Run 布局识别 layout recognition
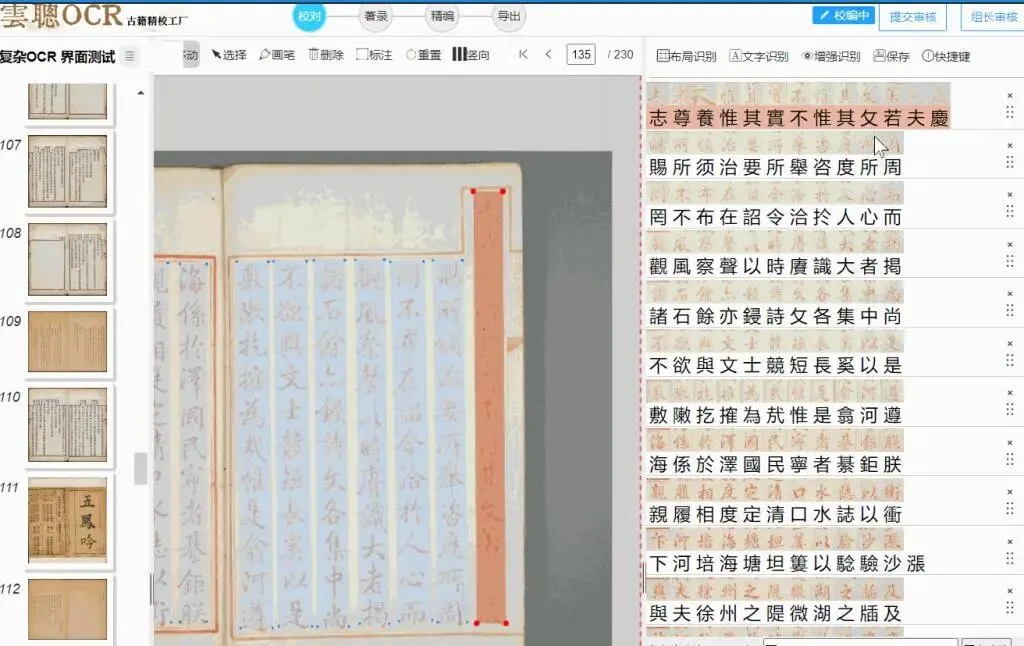The image size is (1024, 646). point(686,56)
